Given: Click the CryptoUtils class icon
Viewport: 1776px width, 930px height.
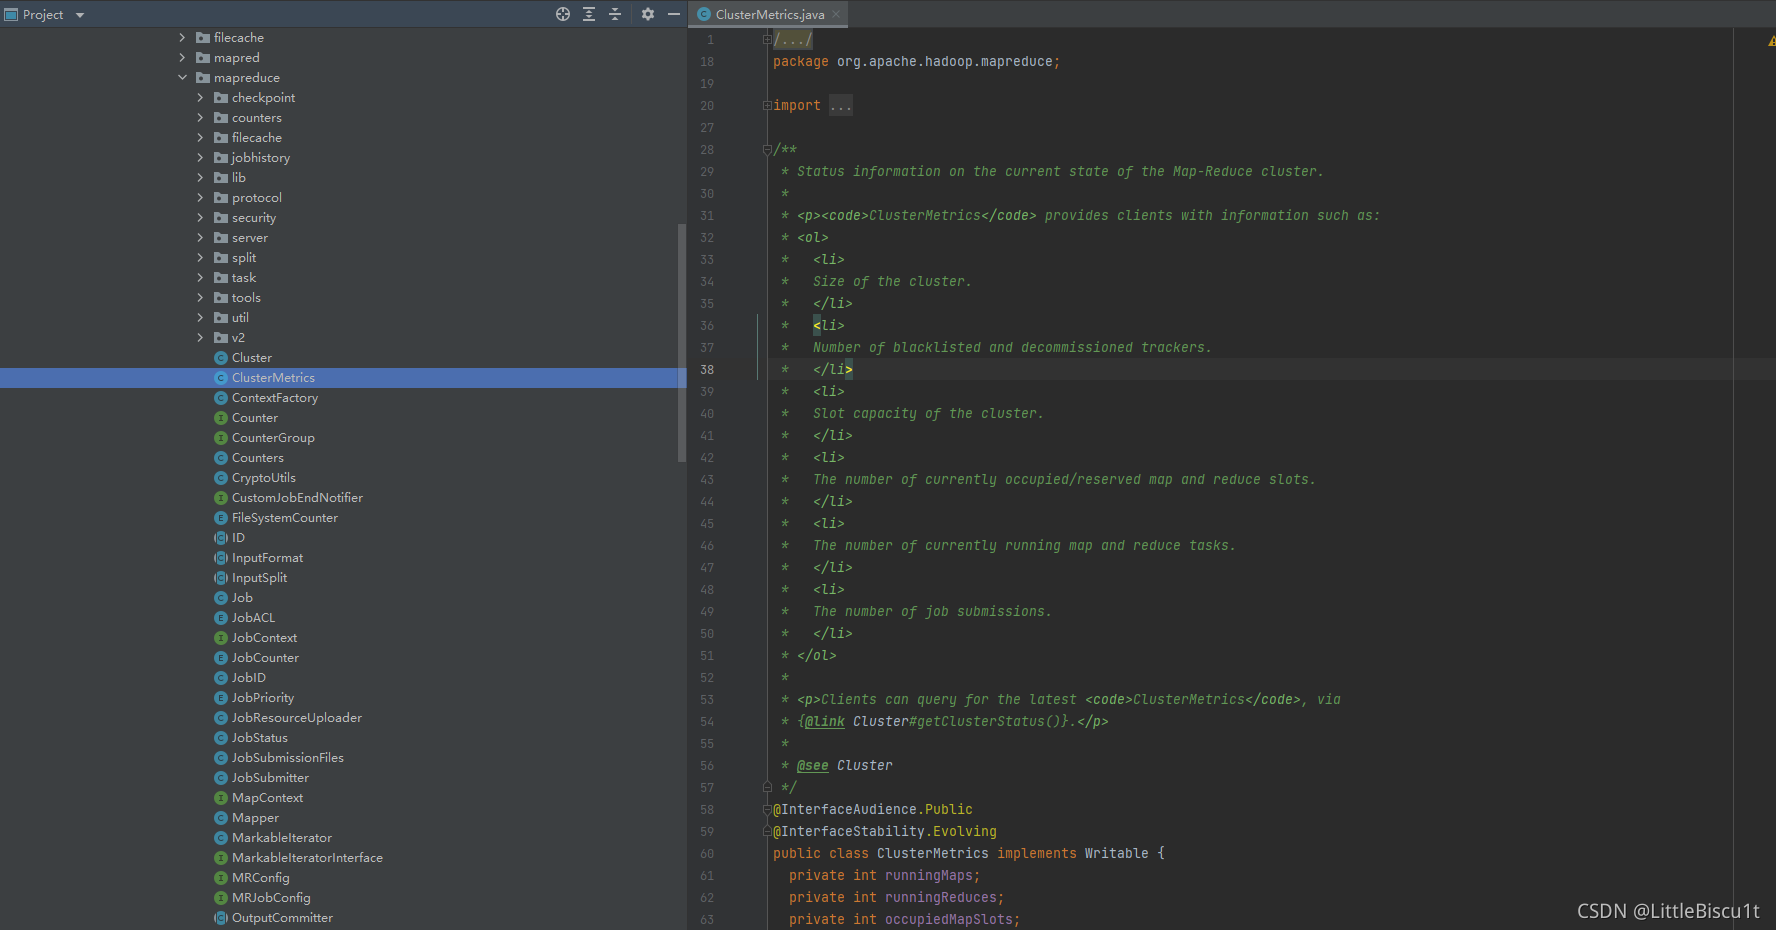Looking at the screenshot, I should click(221, 477).
